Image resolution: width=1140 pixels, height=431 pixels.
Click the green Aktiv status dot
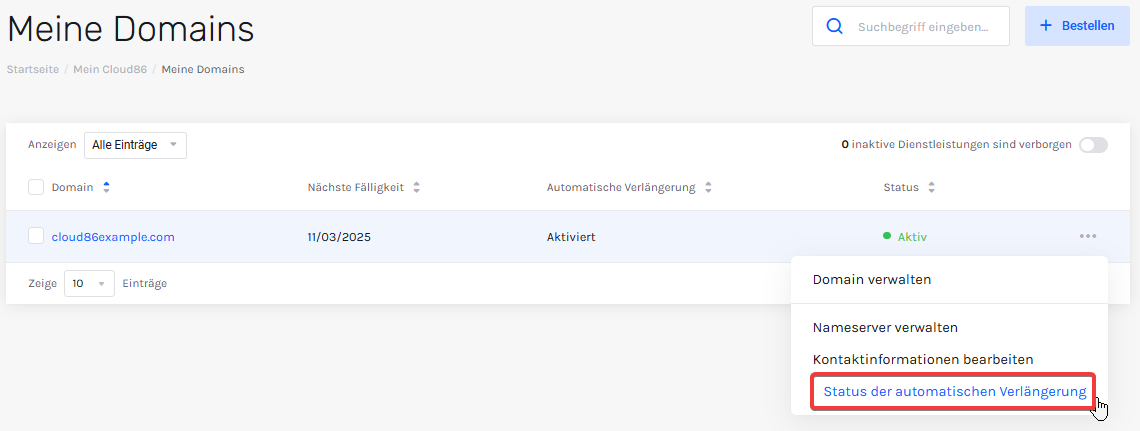(886, 235)
